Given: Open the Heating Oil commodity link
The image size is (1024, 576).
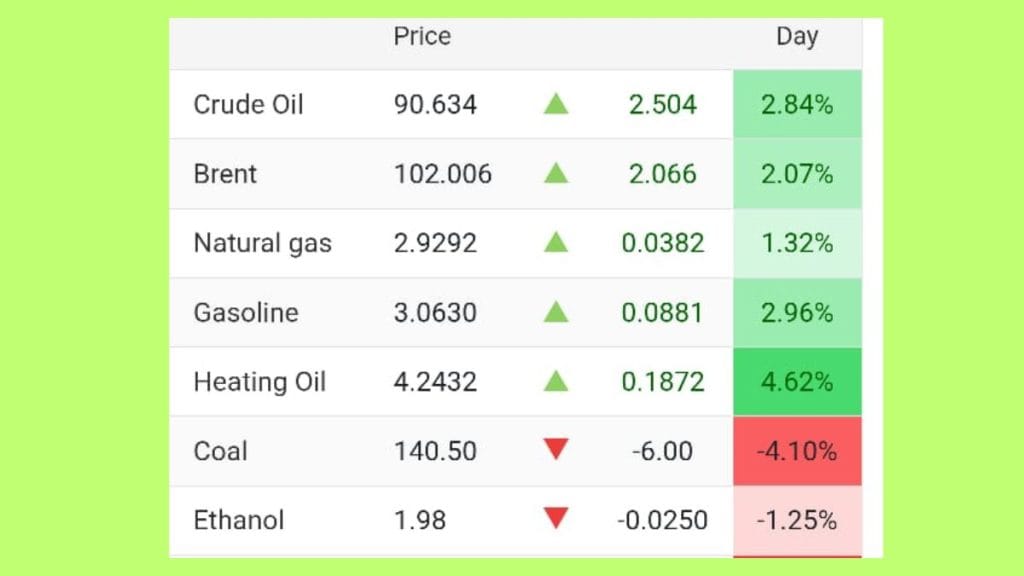Looking at the screenshot, I should [259, 382].
